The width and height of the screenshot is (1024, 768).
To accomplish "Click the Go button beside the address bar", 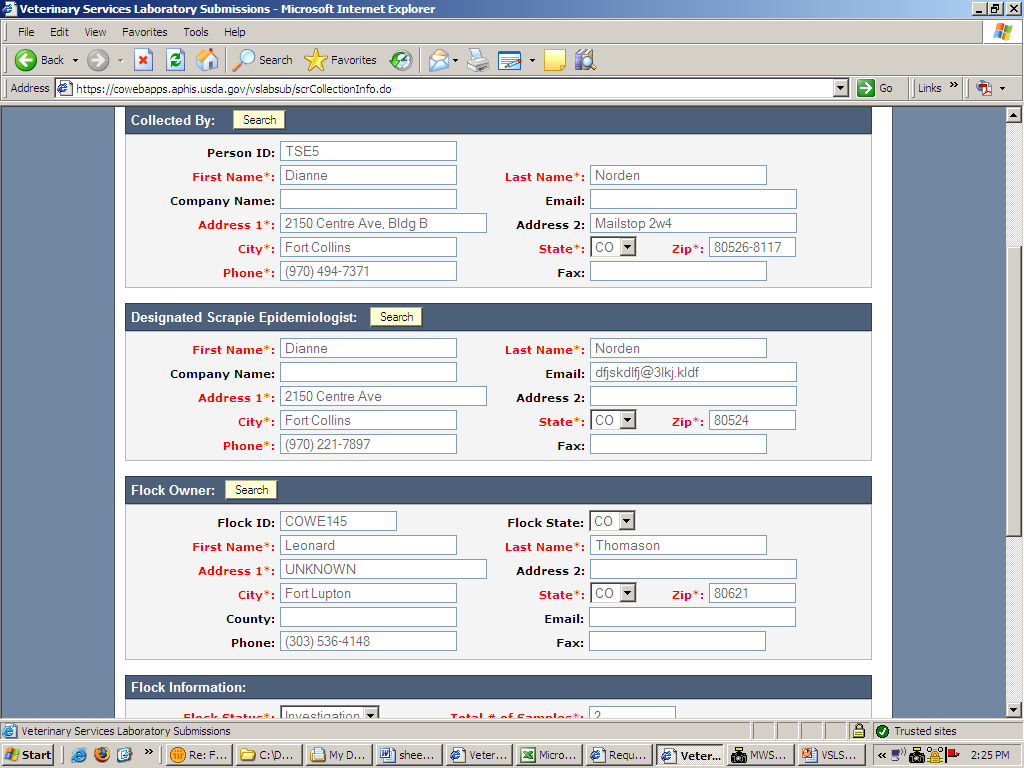I will tap(875, 88).
